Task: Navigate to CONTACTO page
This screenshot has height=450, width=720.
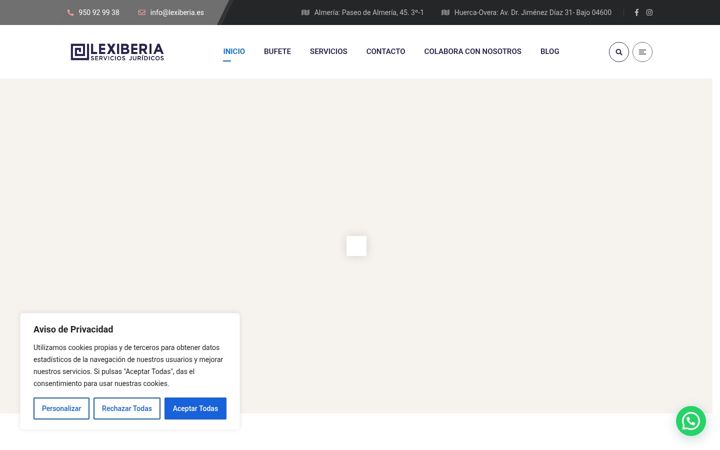Action: [386, 51]
